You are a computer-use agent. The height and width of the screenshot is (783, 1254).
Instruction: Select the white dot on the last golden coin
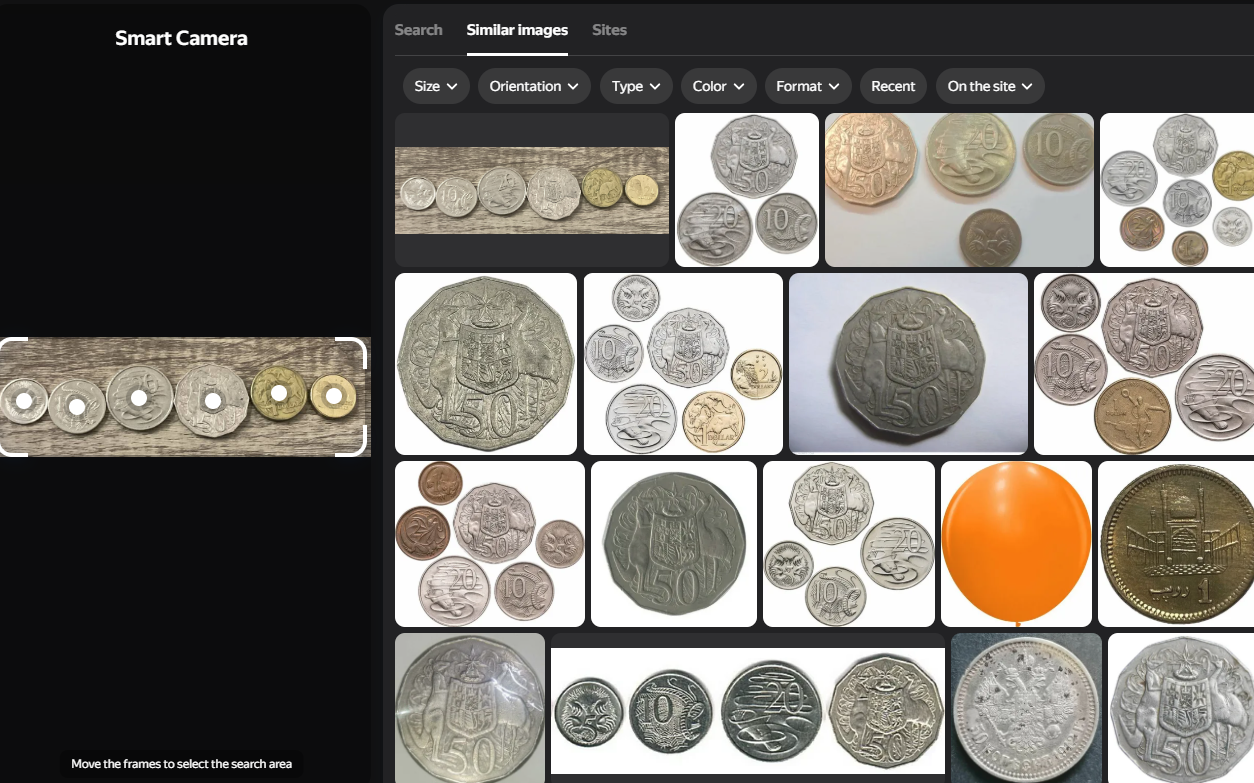click(x=334, y=397)
